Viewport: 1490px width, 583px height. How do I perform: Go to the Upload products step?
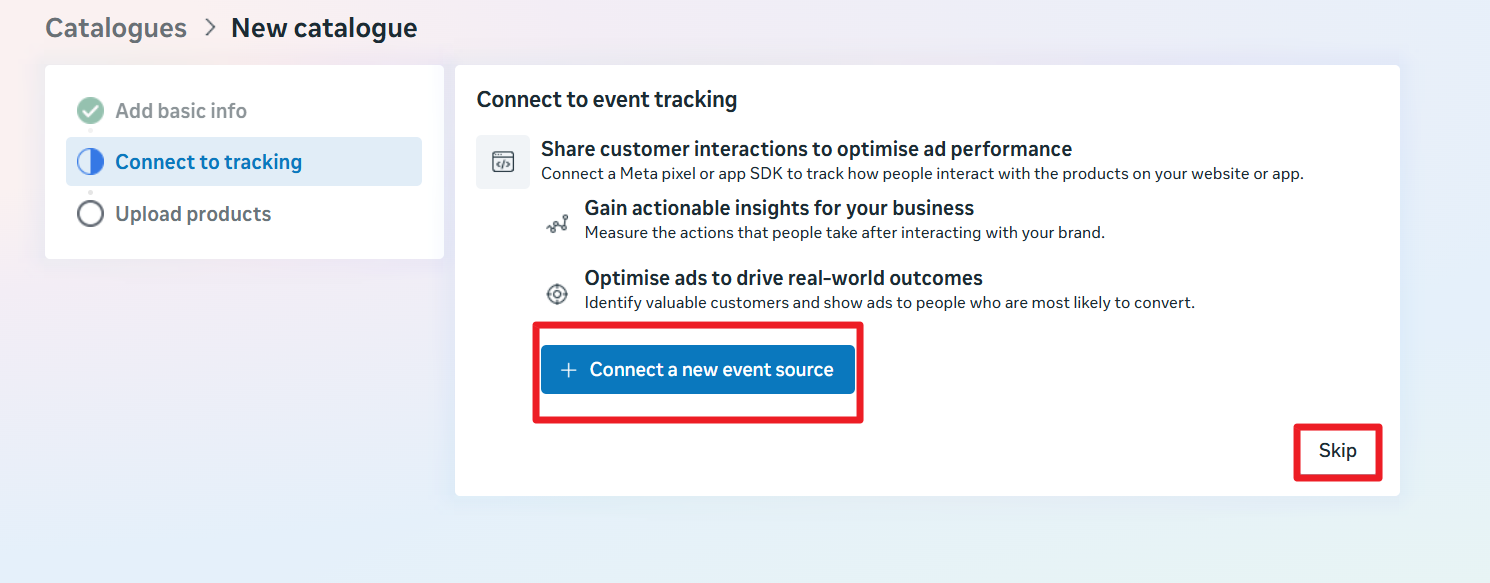[x=193, y=214]
